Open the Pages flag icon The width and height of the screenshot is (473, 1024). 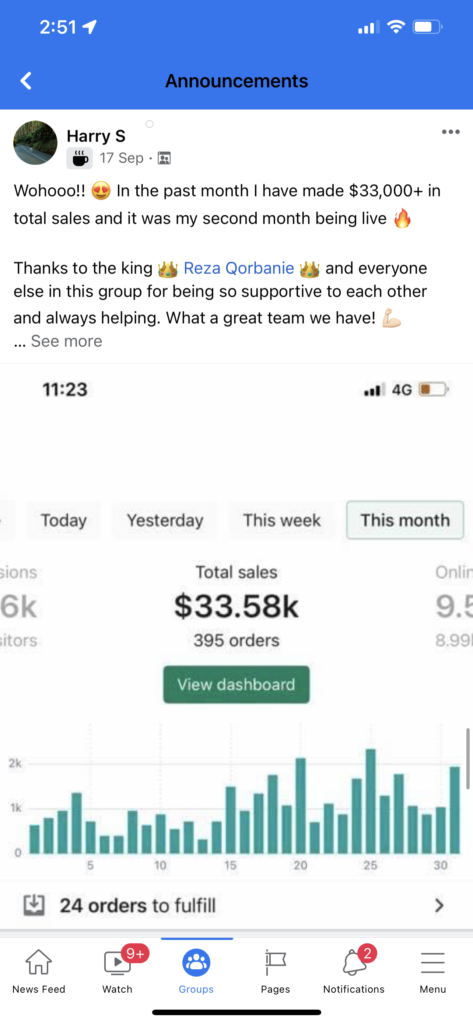tap(275, 962)
